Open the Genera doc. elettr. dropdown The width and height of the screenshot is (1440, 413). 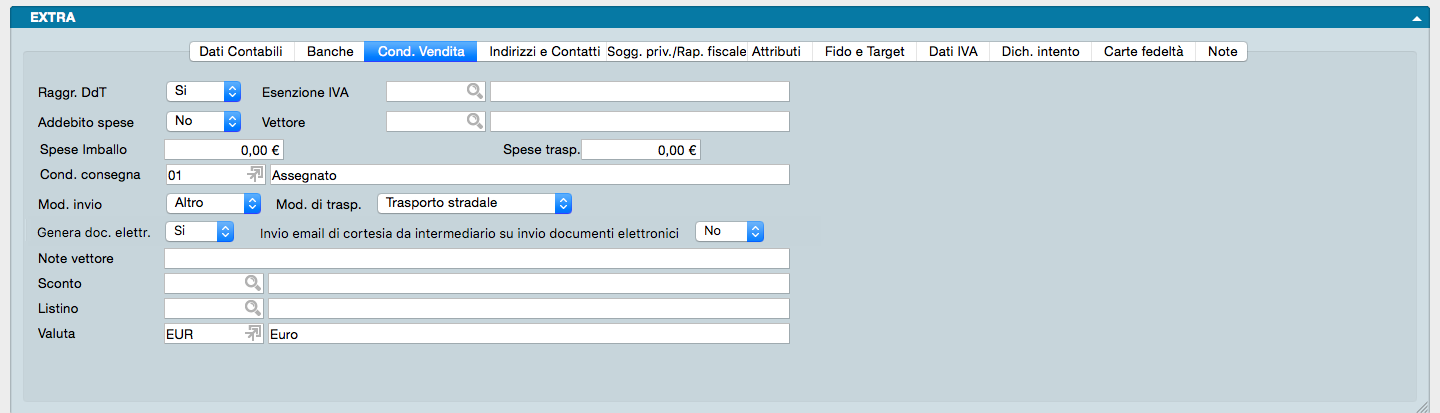pos(204,231)
